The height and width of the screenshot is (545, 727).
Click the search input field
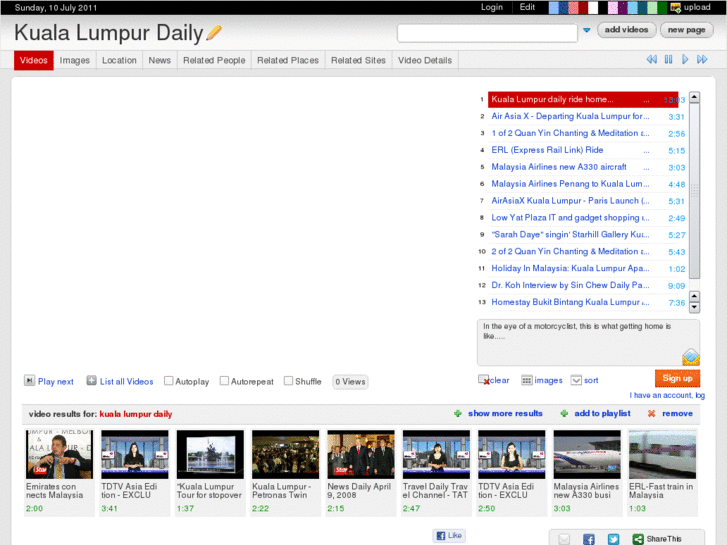487,33
